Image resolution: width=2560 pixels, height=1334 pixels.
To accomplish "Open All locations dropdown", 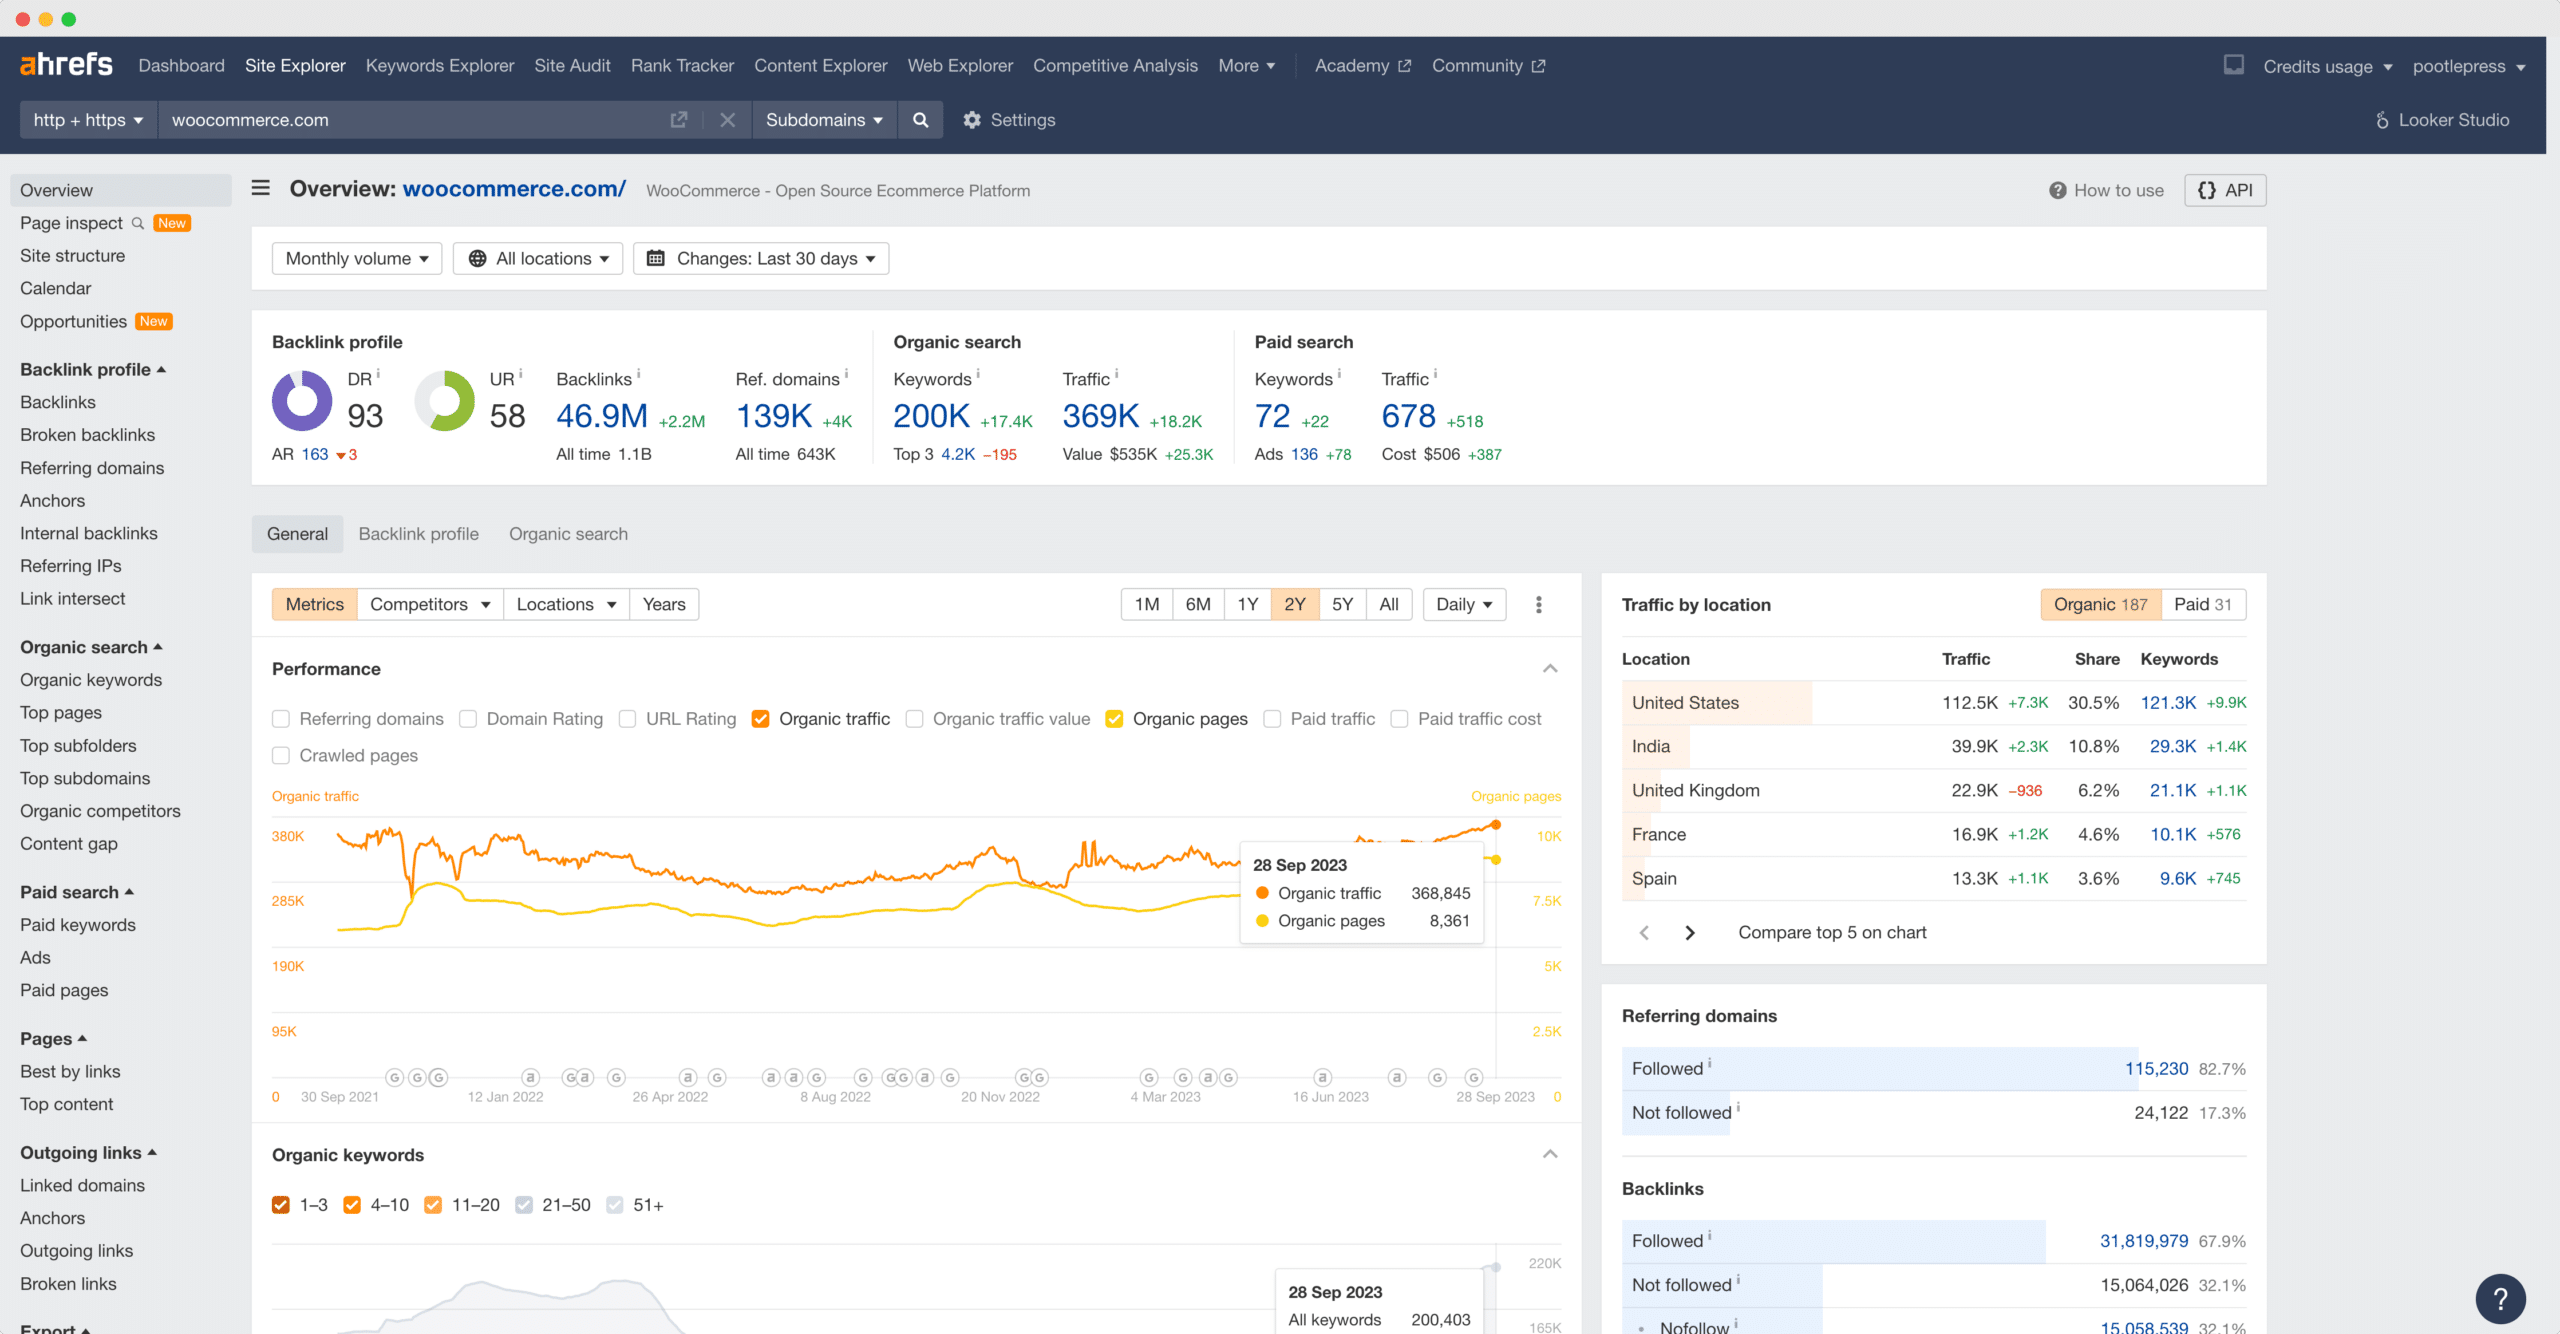I will 538,258.
